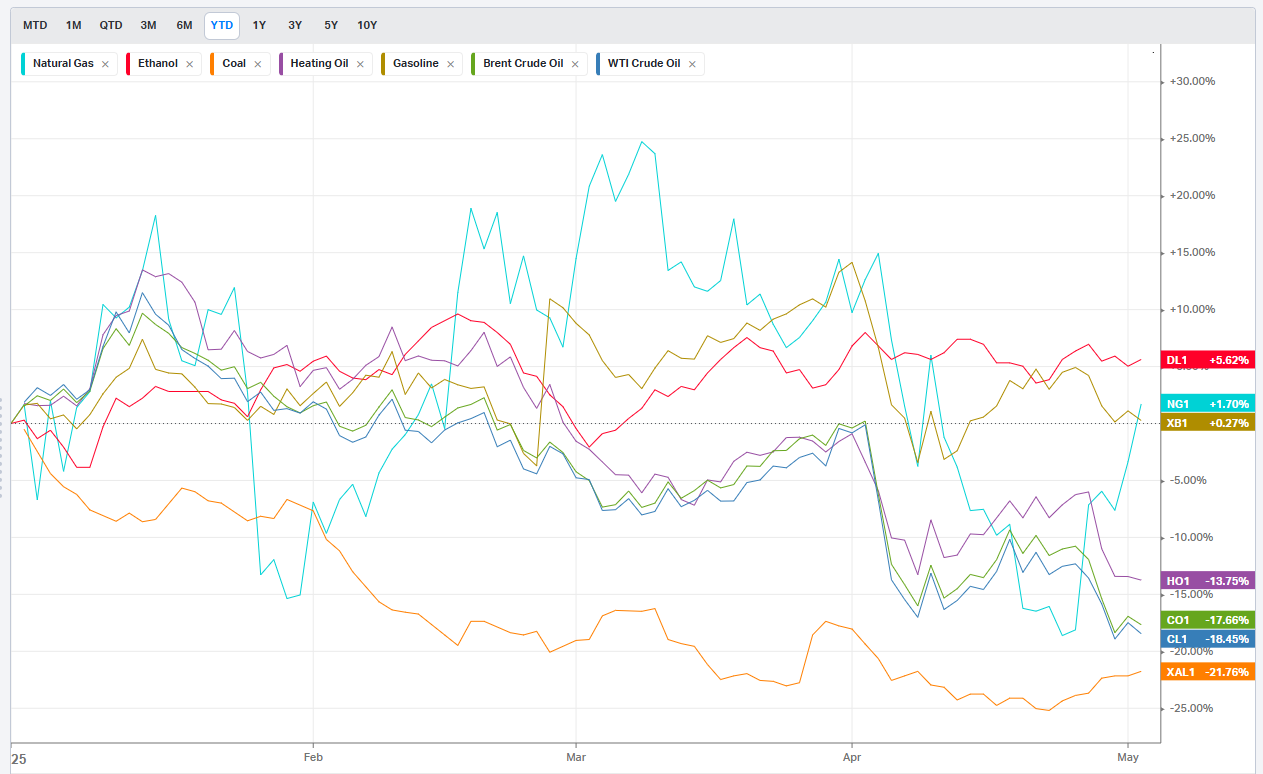Image resolution: width=1263 pixels, height=774 pixels.
Task: Click the Ethanol legend chip
Action: (164, 64)
